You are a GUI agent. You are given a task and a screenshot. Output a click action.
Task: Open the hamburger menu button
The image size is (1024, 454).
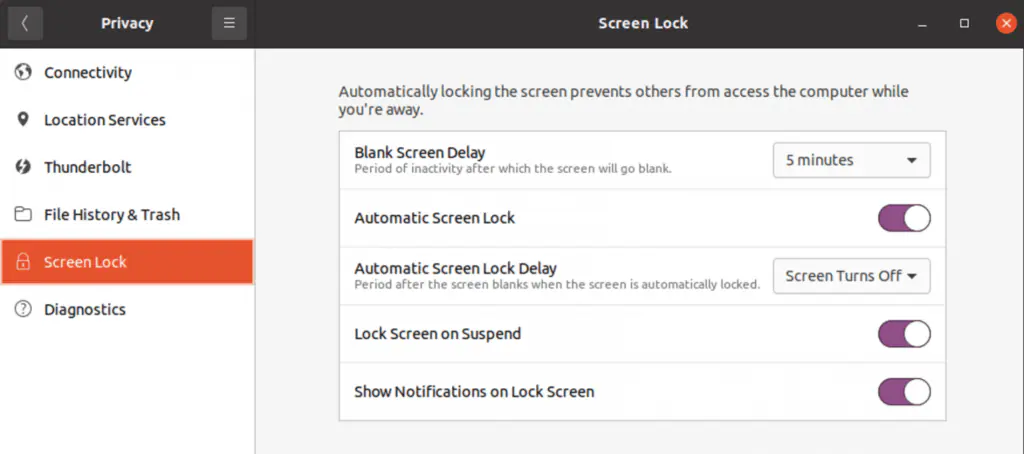tap(229, 23)
